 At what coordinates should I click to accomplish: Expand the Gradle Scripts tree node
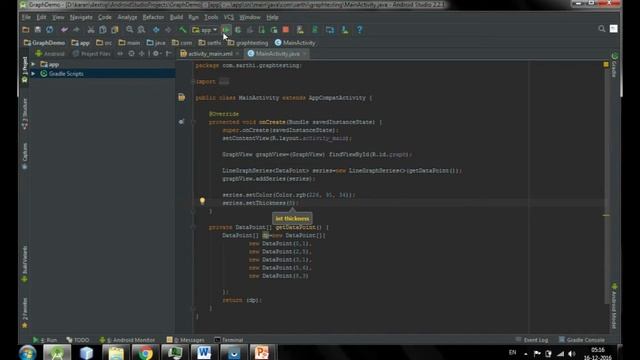pyautogui.click(x=33, y=74)
